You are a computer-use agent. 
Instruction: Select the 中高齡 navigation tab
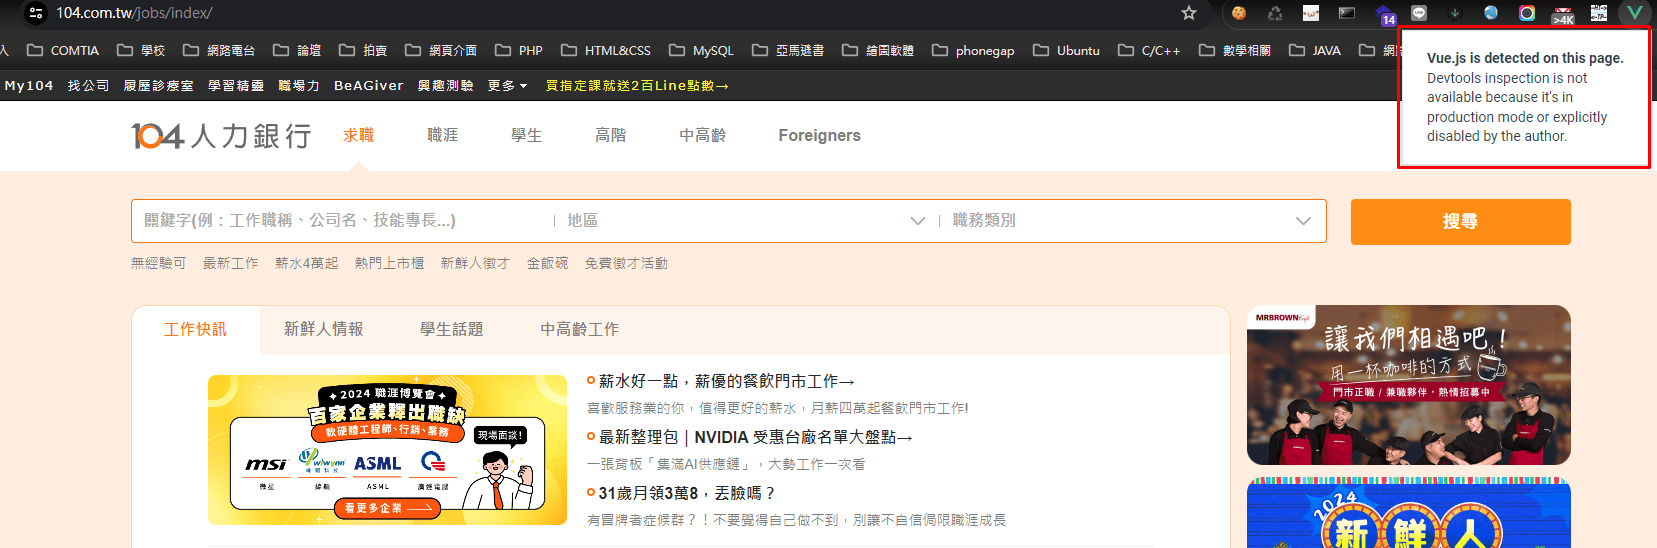(x=703, y=135)
